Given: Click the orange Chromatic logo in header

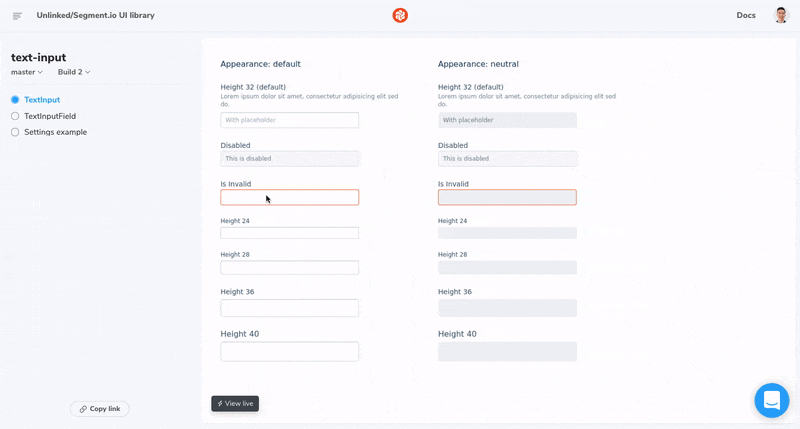Looking at the screenshot, I should [x=400, y=15].
